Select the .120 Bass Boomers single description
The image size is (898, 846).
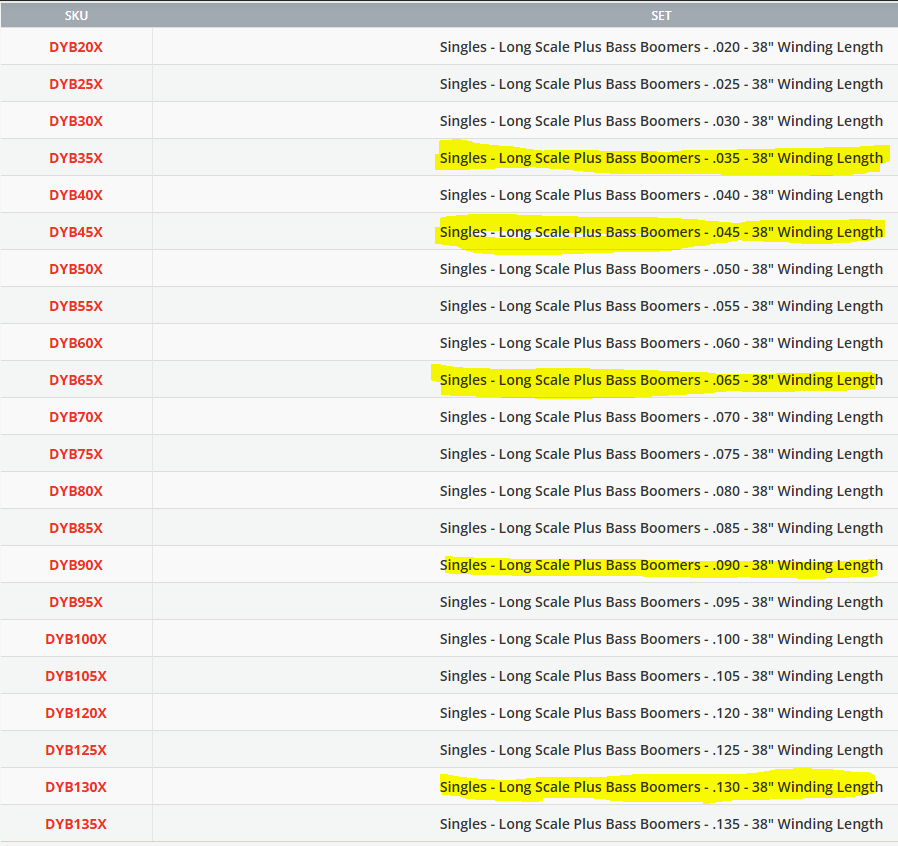(x=661, y=713)
